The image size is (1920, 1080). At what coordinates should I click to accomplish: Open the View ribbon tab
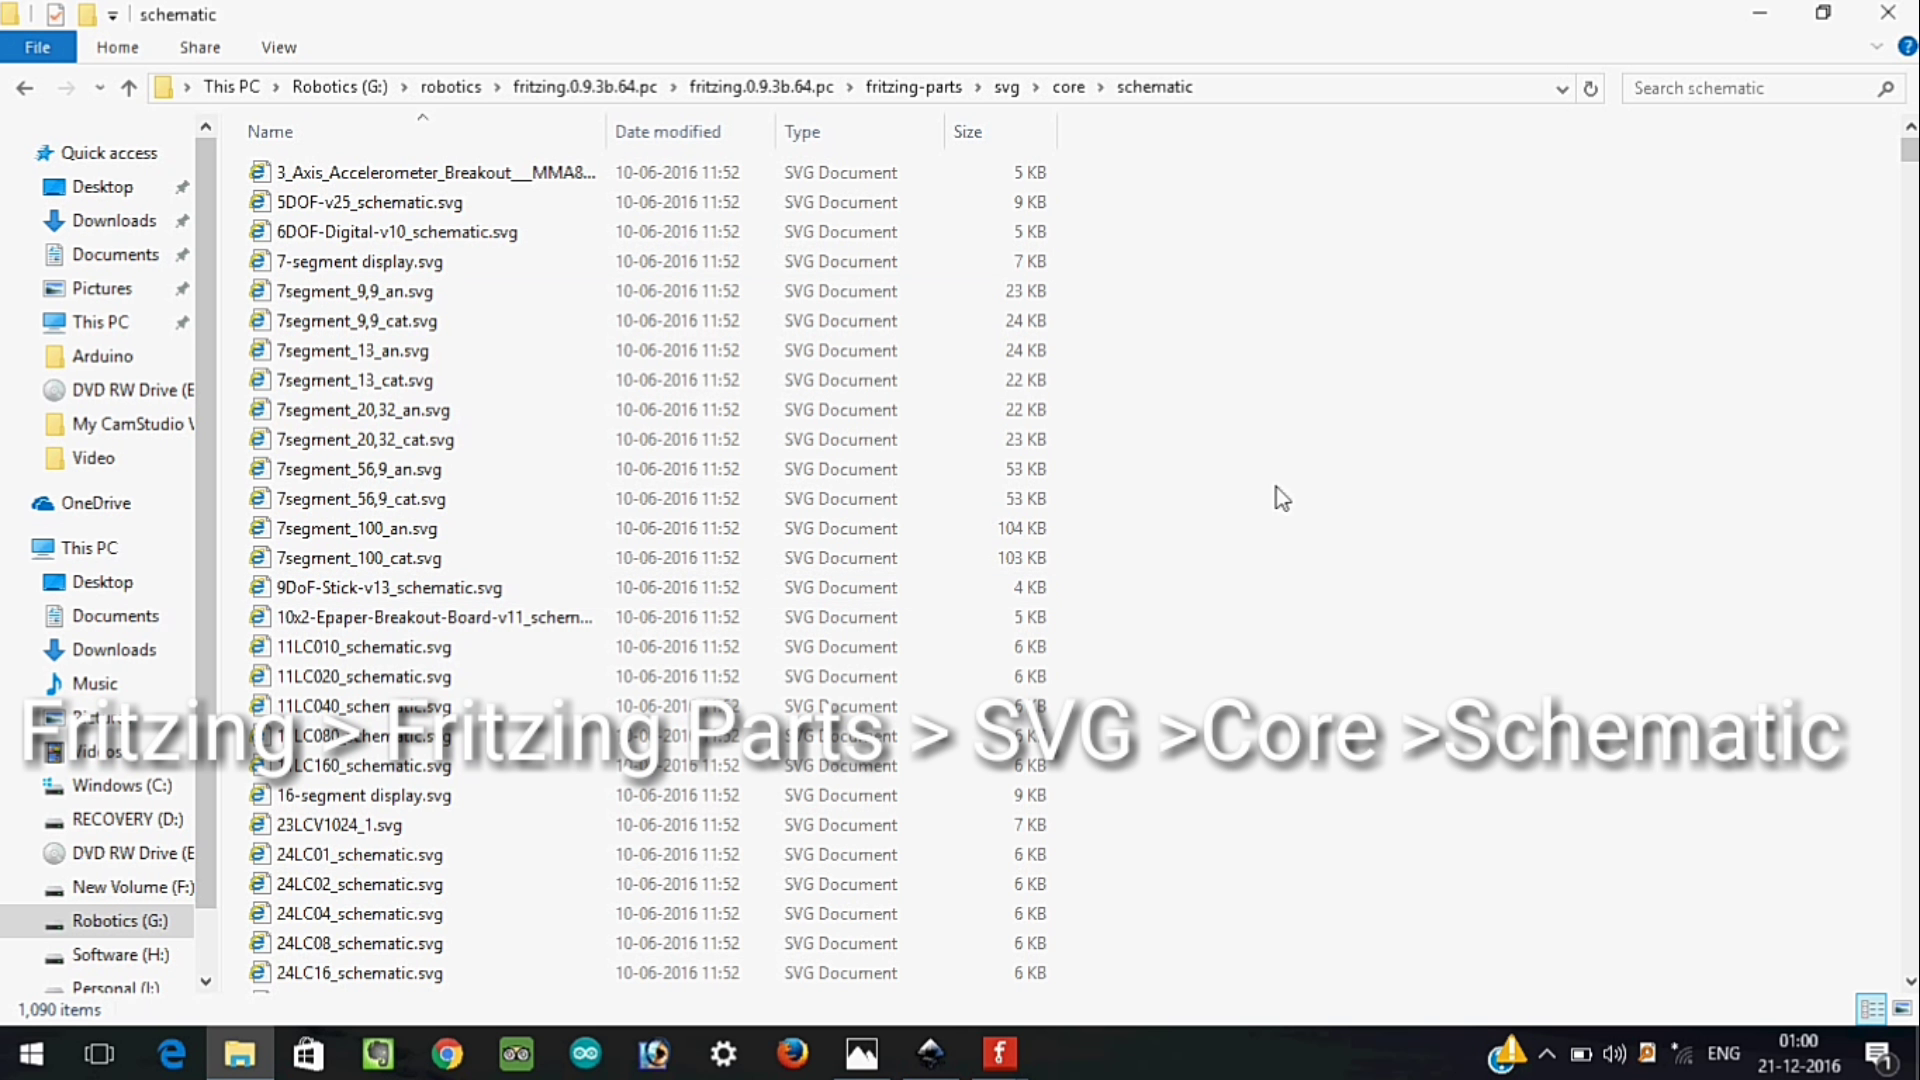click(x=279, y=47)
